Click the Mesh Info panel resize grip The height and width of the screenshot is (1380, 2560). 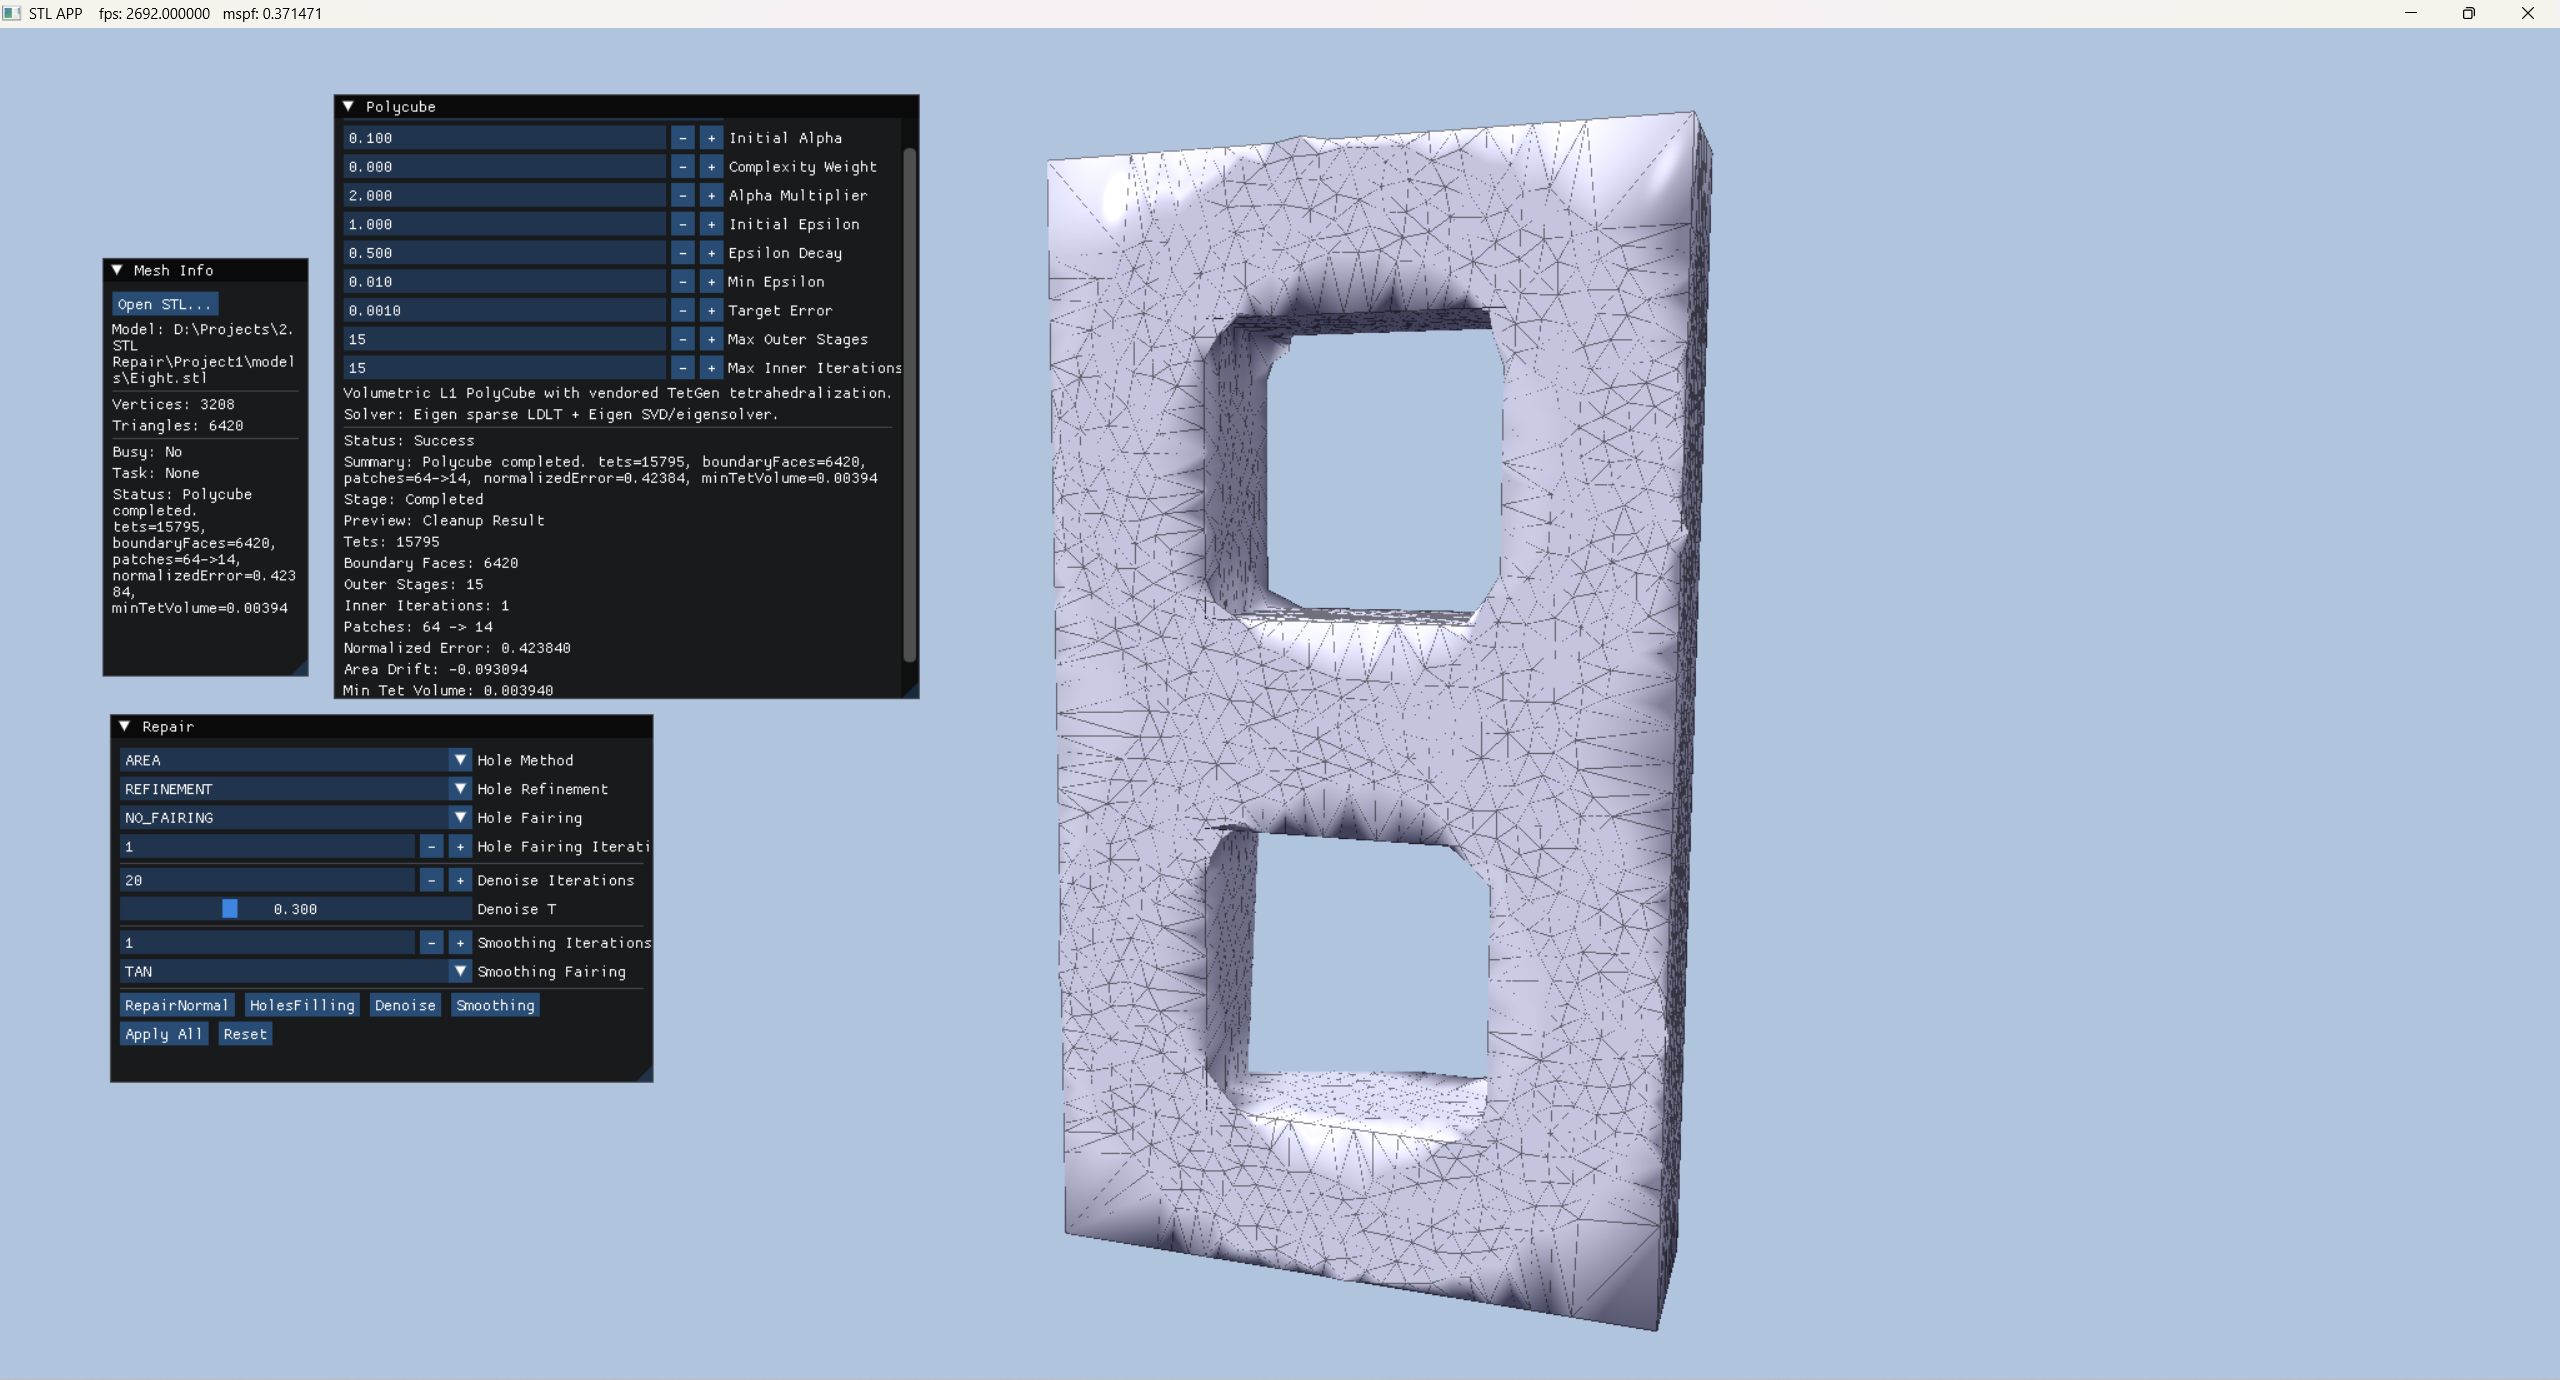point(299,667)
